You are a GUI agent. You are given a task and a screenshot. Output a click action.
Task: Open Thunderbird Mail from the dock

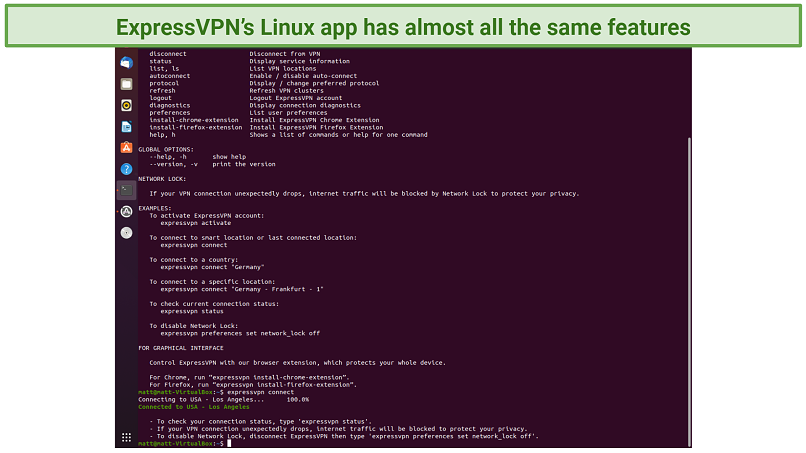tap(126, 63)
